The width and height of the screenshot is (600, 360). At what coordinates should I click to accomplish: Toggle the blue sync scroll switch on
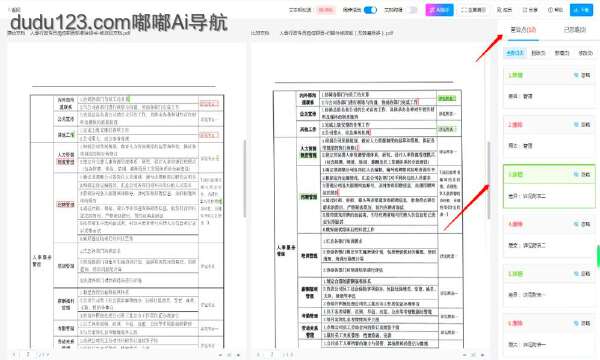(370, 10)
